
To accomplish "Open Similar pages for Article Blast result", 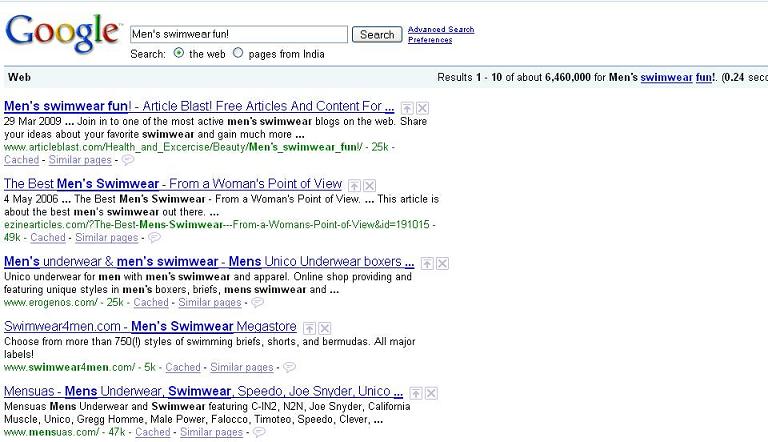I will point(80,160).
